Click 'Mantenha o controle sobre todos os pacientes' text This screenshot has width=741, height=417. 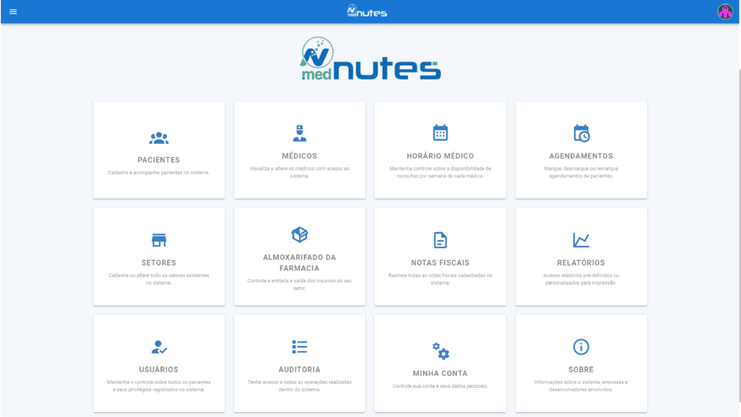159,386
